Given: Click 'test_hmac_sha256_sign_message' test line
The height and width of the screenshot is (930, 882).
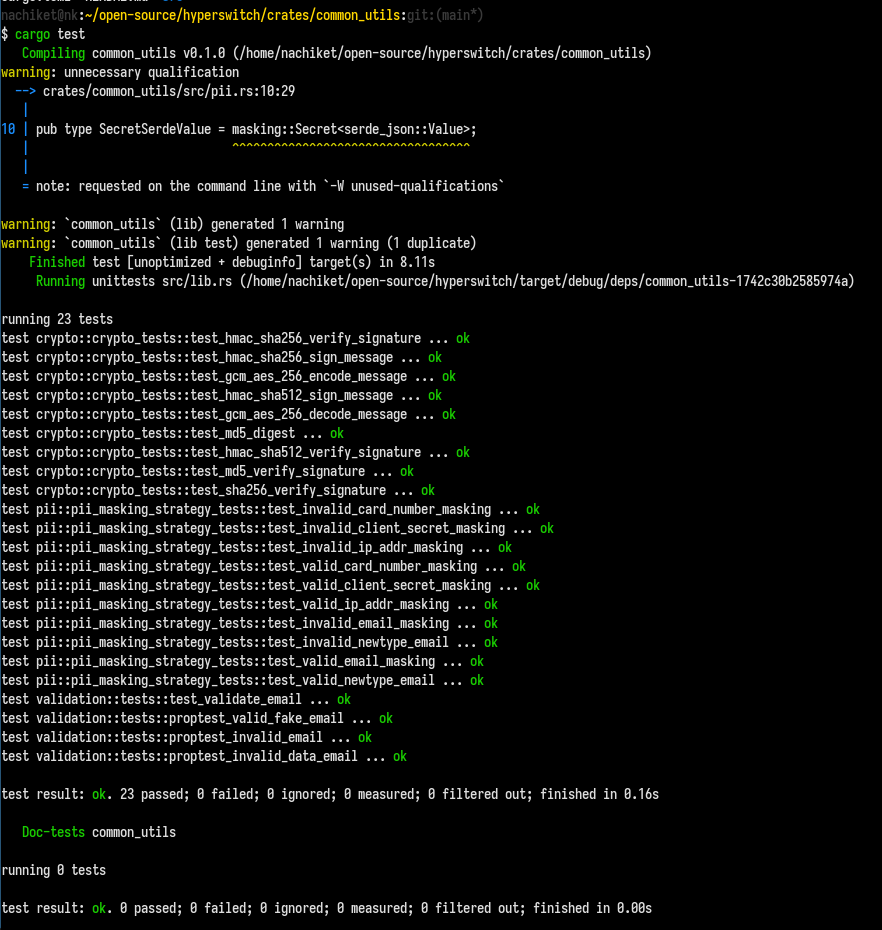Looking at the screenshot, I should point(221,357).
